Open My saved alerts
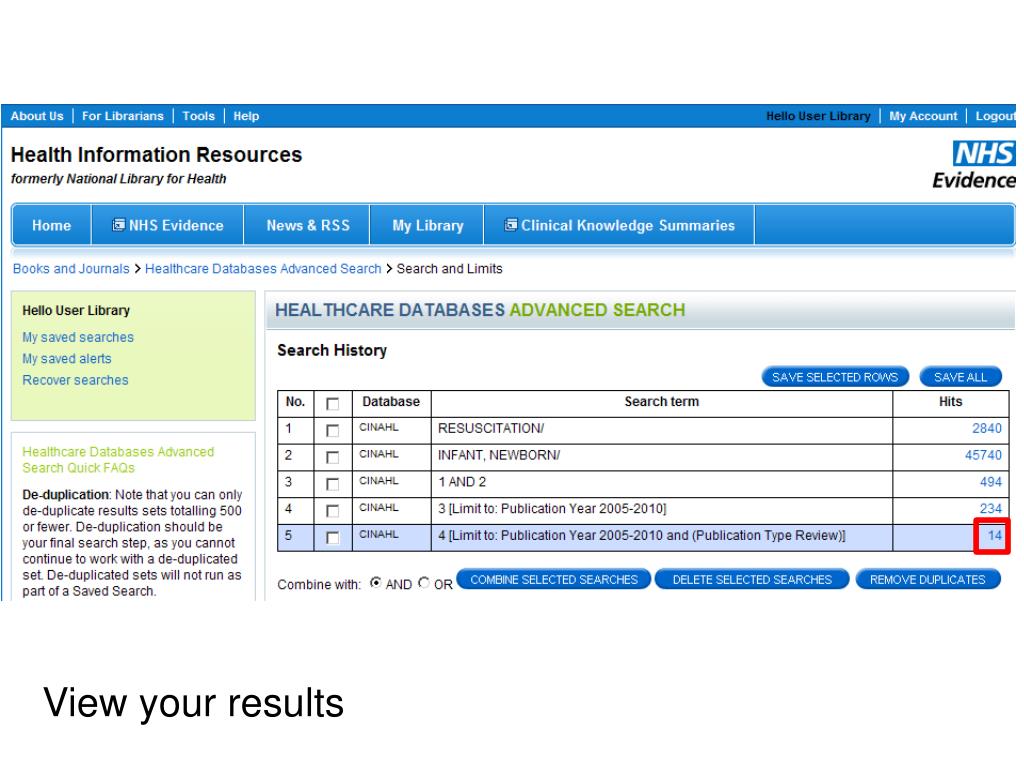This screenshot has height=768, width=1024. (x=67, y=359)
